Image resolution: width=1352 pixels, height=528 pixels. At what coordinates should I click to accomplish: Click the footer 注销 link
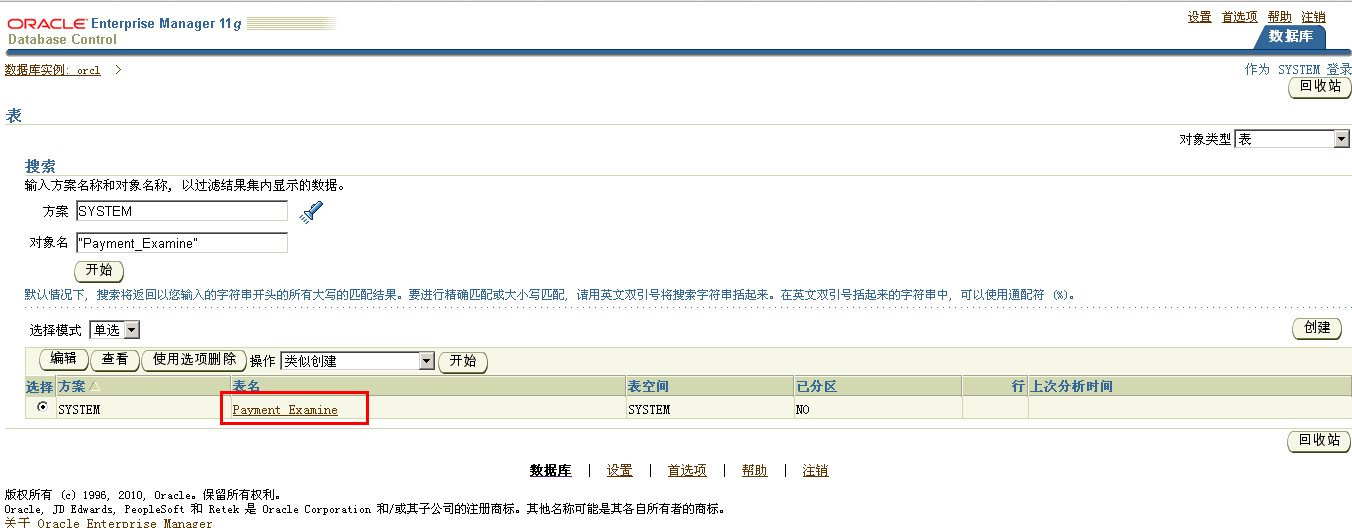click(815, 471)
